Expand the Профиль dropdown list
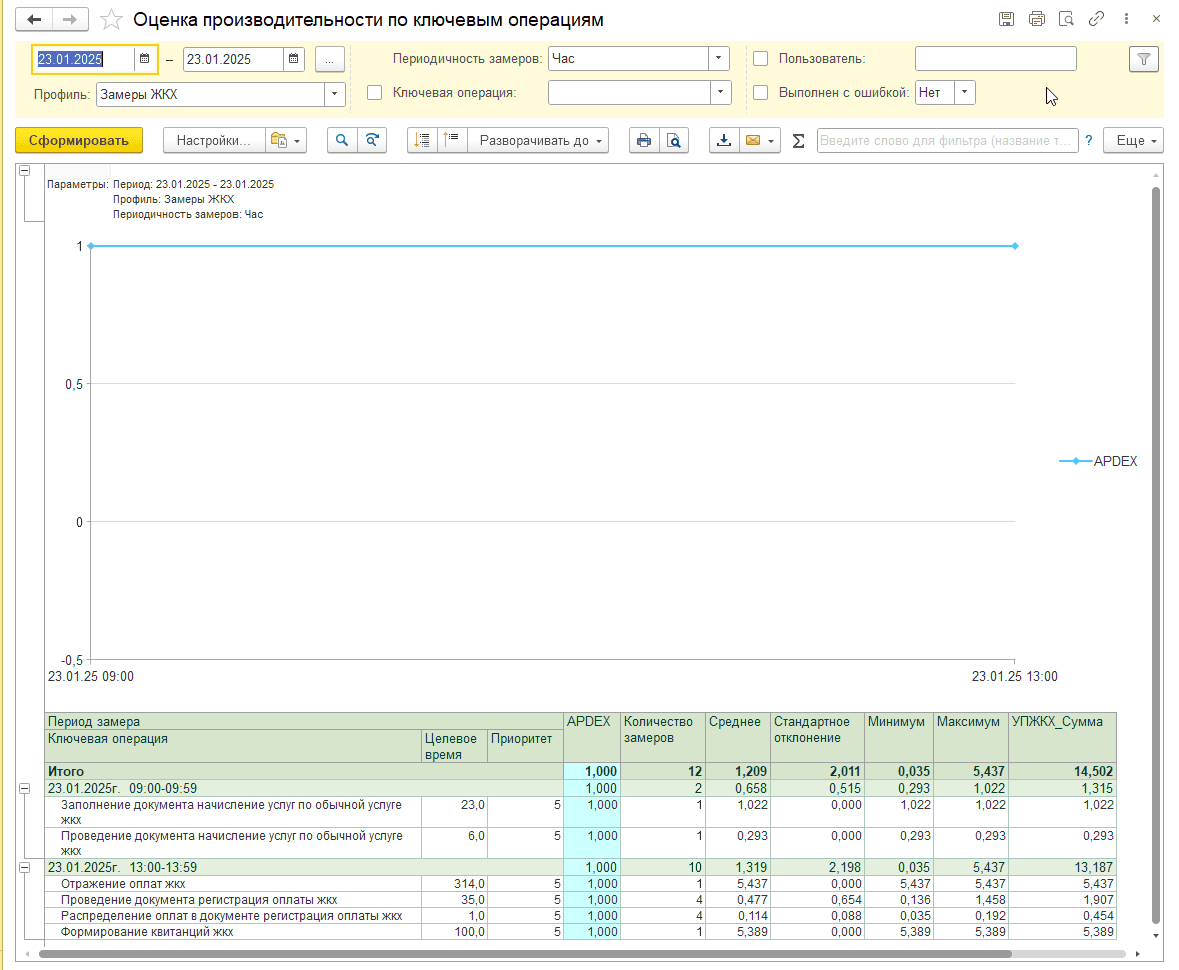The height and width of the screenshot is (970, 1179). point(334,95)
